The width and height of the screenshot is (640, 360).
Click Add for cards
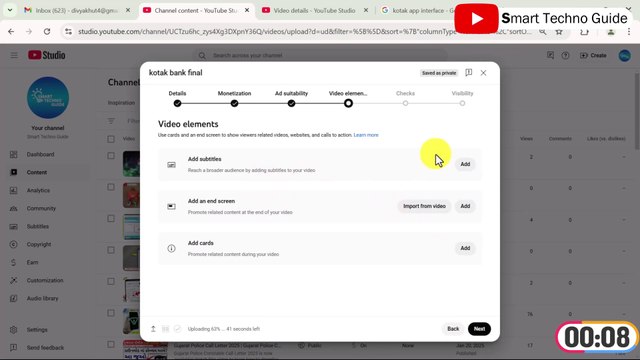[x=465, y=248]
